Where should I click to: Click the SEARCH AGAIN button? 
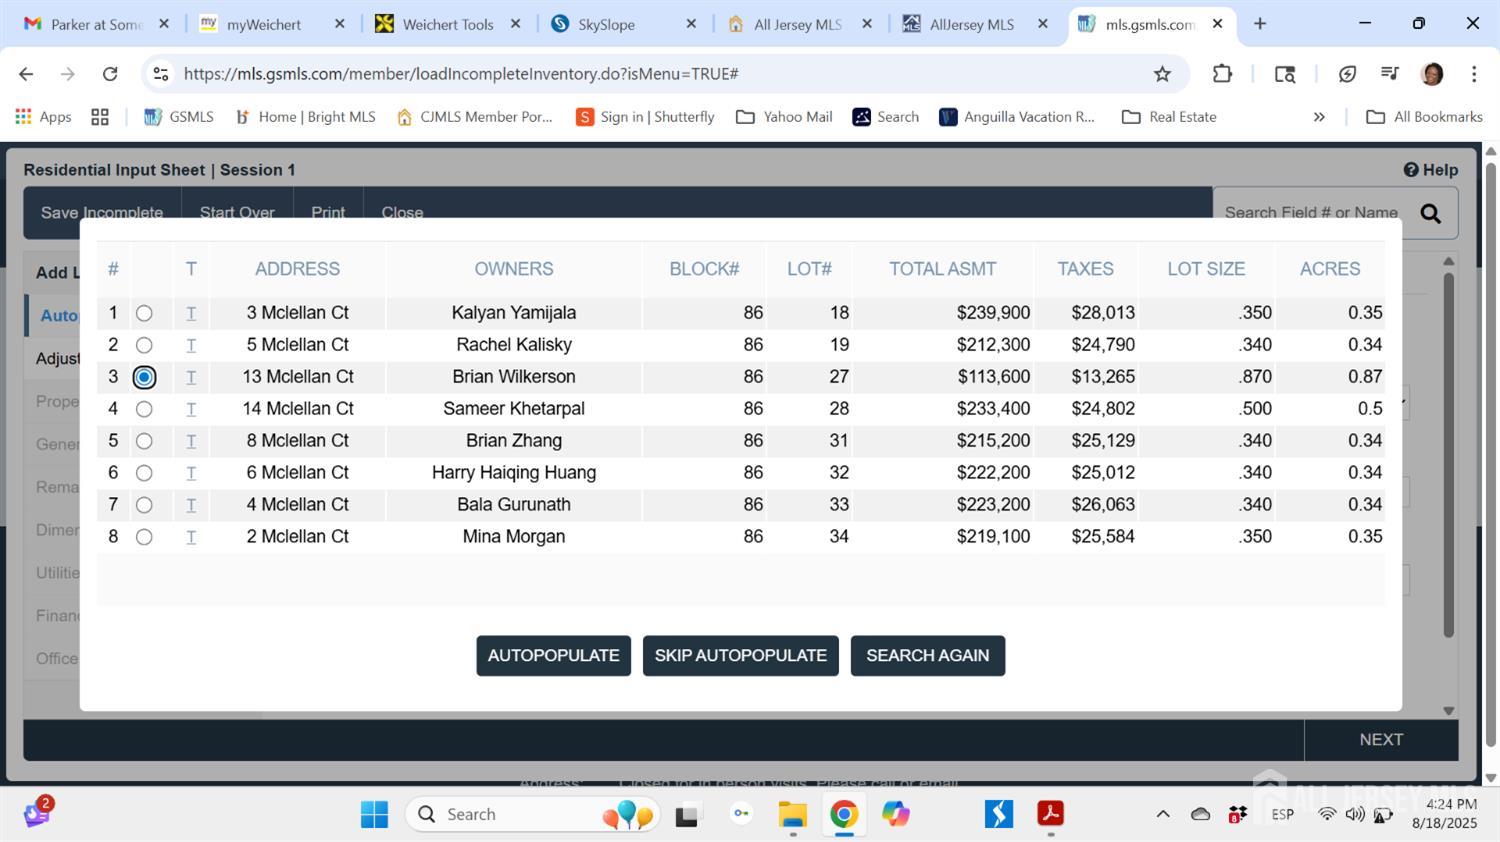click(927, 656)
